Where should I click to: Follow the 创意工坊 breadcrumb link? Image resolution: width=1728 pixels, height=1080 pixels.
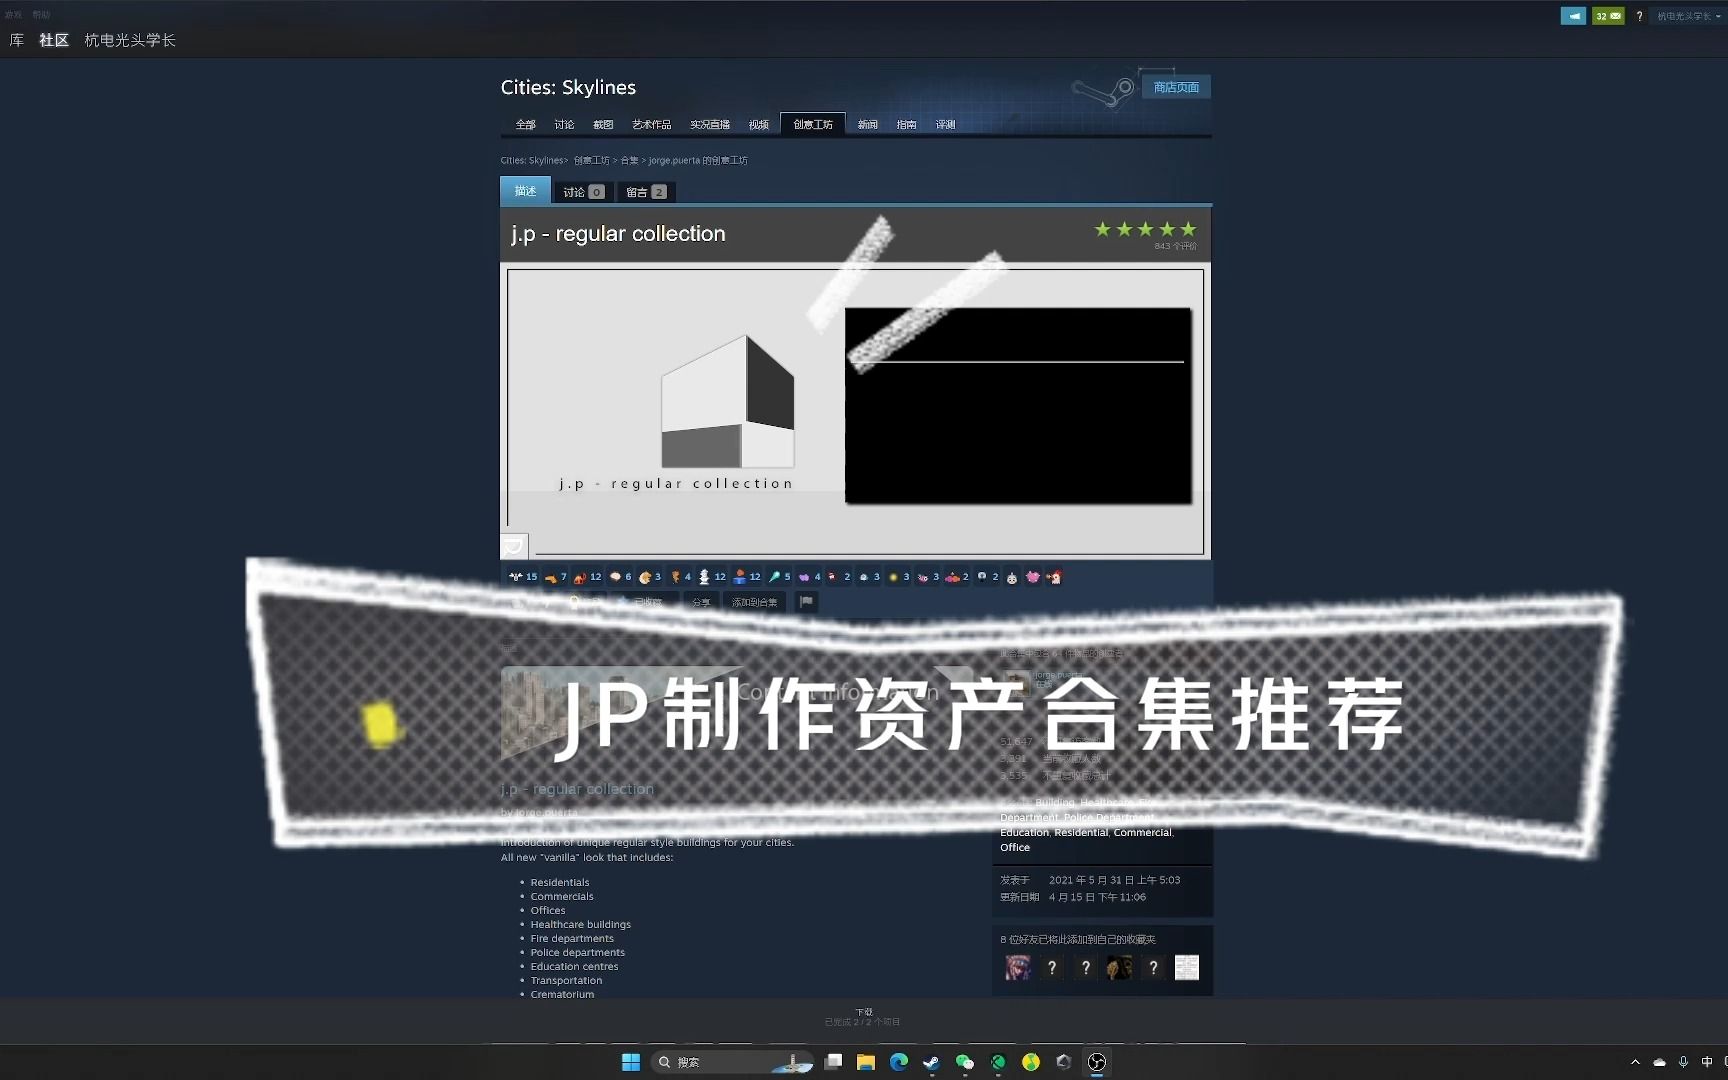coord(592,160)
